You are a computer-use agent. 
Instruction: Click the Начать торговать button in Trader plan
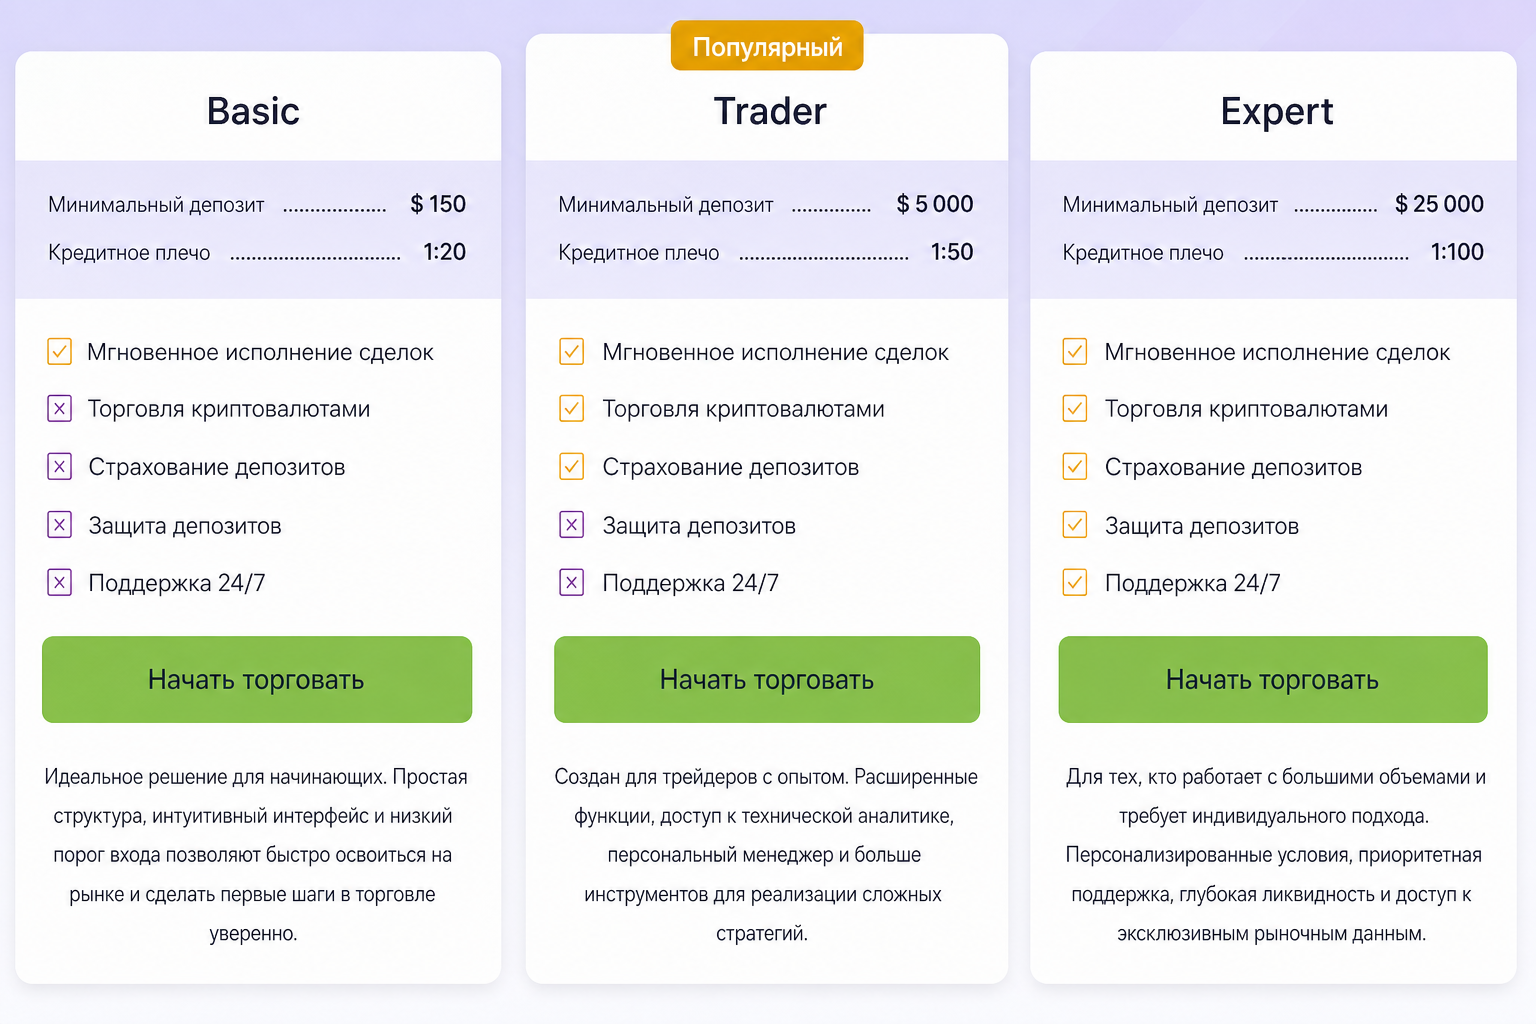pyautogui.click(x=767, y=679)
